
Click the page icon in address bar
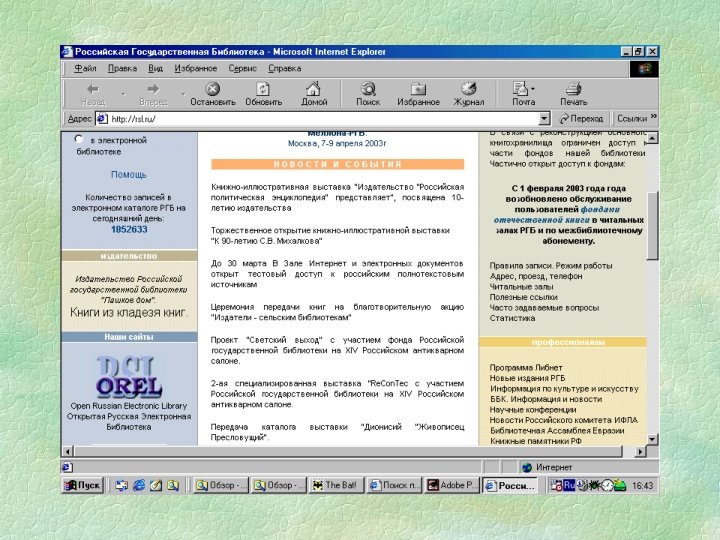tap(102, 118)
